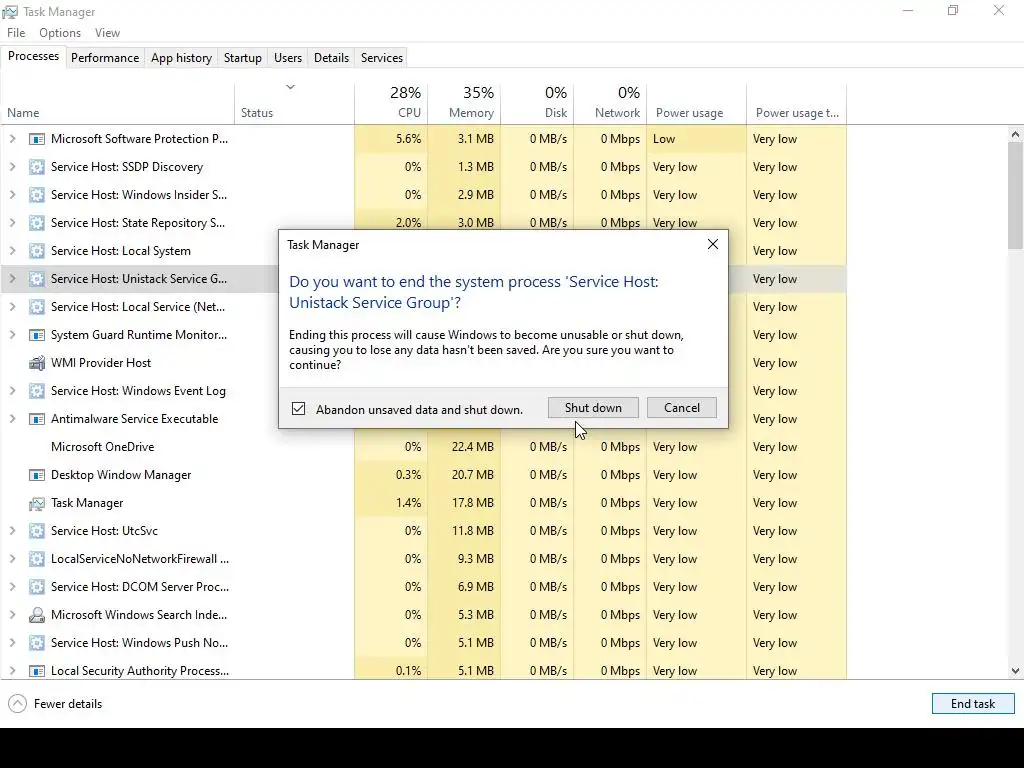This screenshot has height=768, width=1024.
Task: Click the Service Host: Local Service (Net...) gear icon
Action: coord(37,307)
